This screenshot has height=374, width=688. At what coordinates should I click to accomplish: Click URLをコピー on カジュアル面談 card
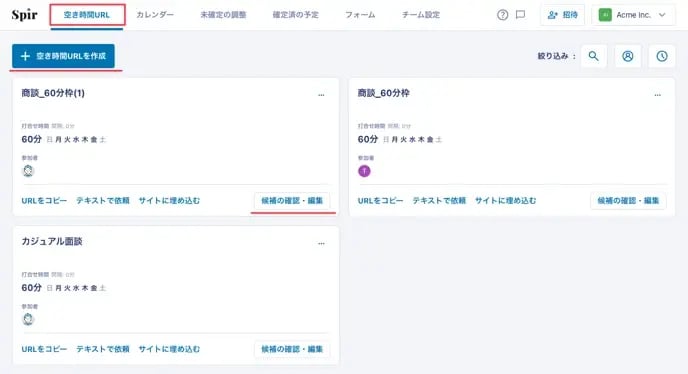44,349
